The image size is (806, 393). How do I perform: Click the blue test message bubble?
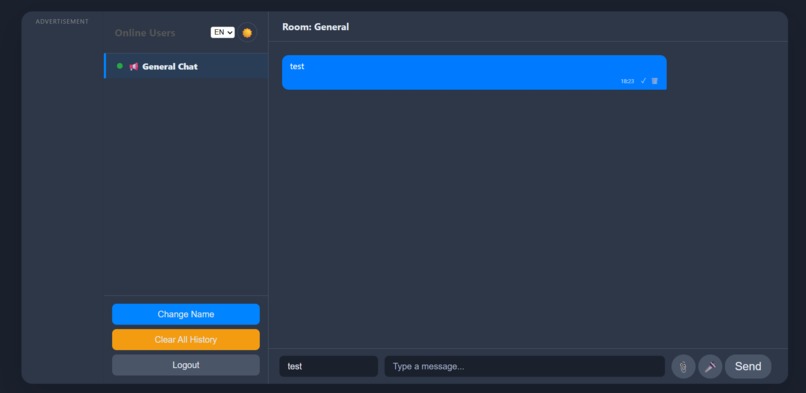474,72
